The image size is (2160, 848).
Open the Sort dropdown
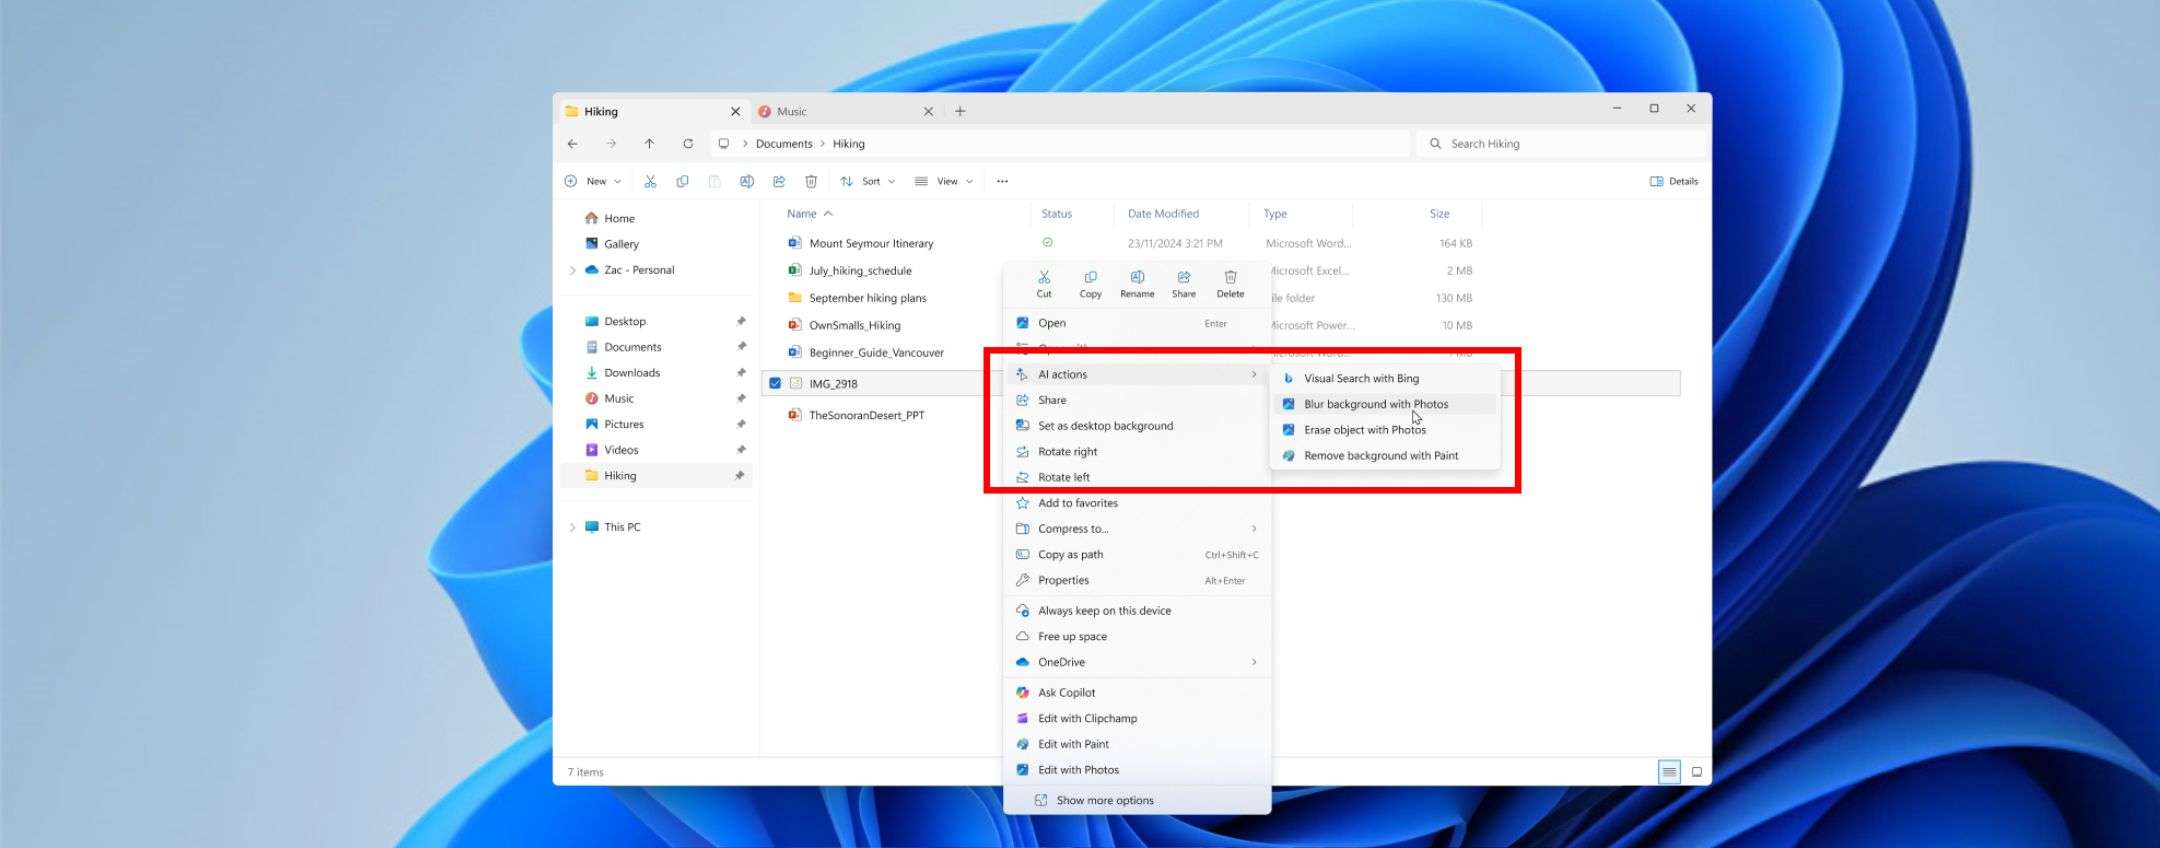click(868, 182)
